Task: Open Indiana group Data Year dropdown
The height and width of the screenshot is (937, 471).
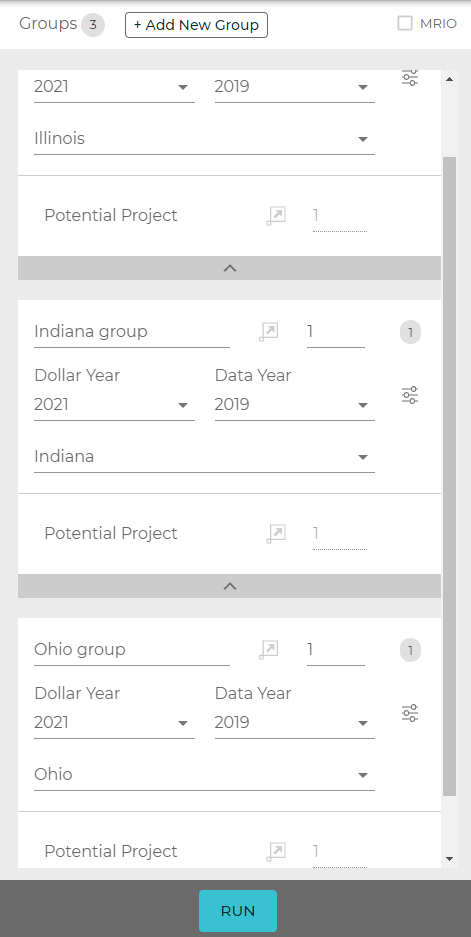Action: 295,405
